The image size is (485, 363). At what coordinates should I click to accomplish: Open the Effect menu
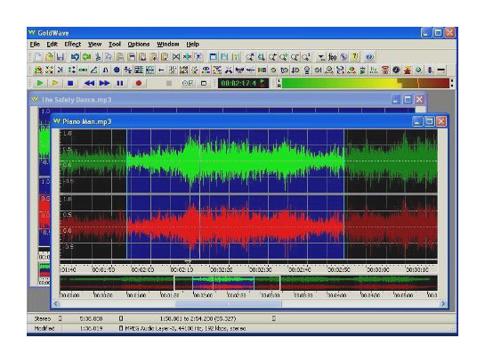click(73, 44)
